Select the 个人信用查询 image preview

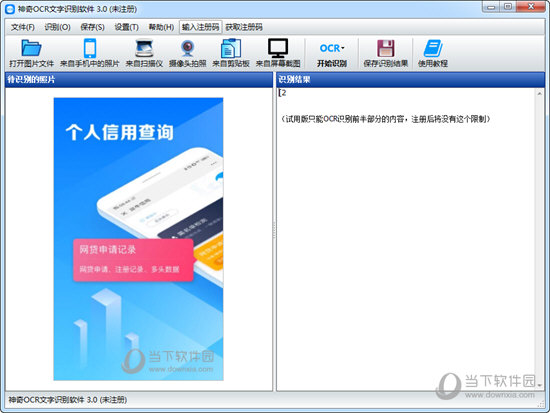pyautogui.click(x=139, y=239)
